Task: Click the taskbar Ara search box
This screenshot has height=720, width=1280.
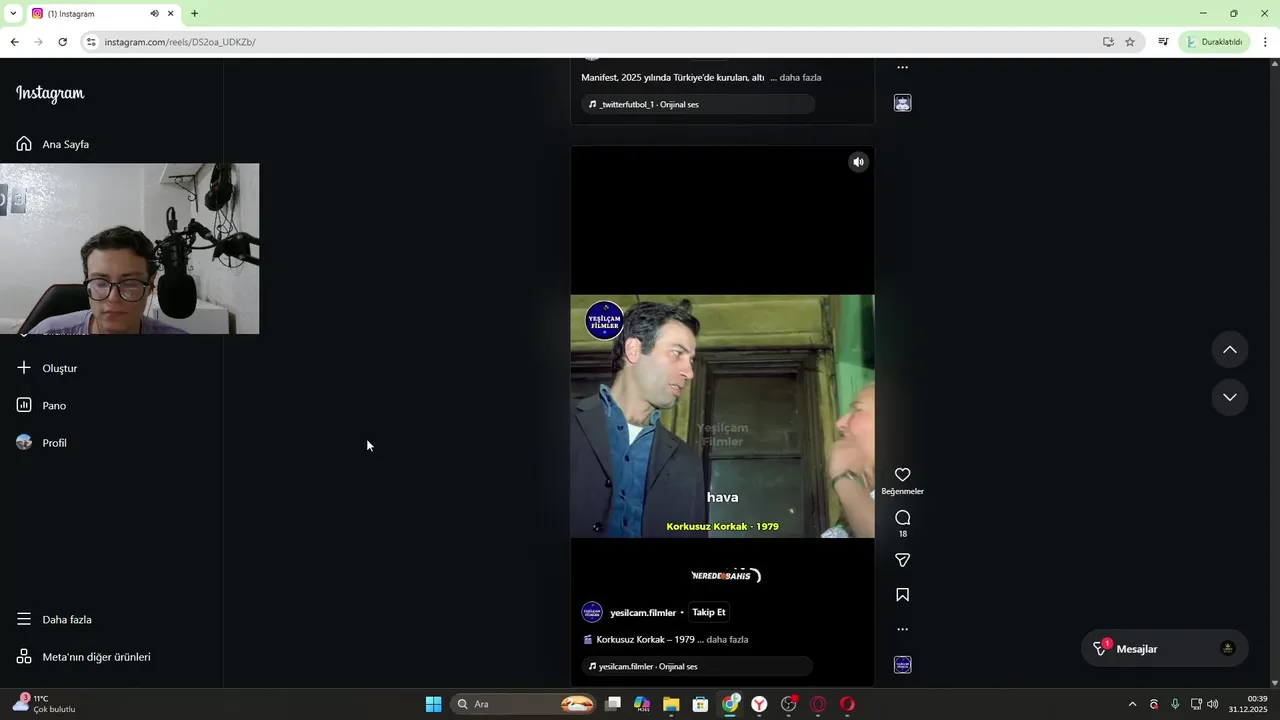Action: [x=524, y=704]
